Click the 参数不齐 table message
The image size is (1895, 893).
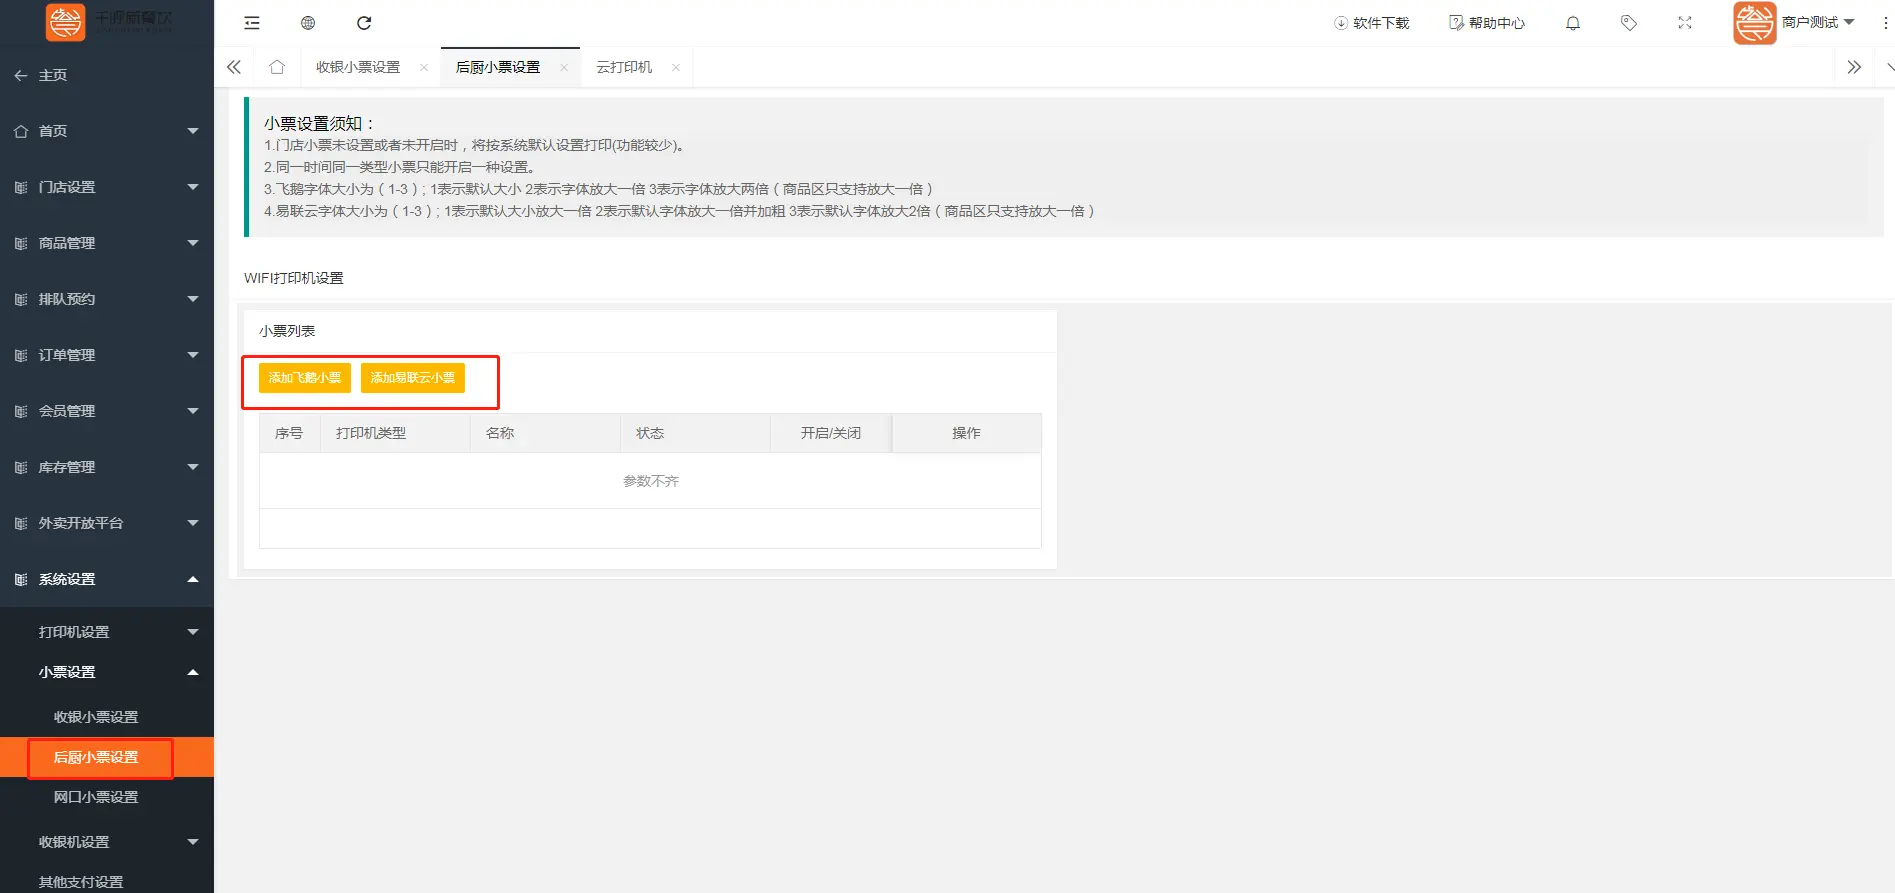651,481
